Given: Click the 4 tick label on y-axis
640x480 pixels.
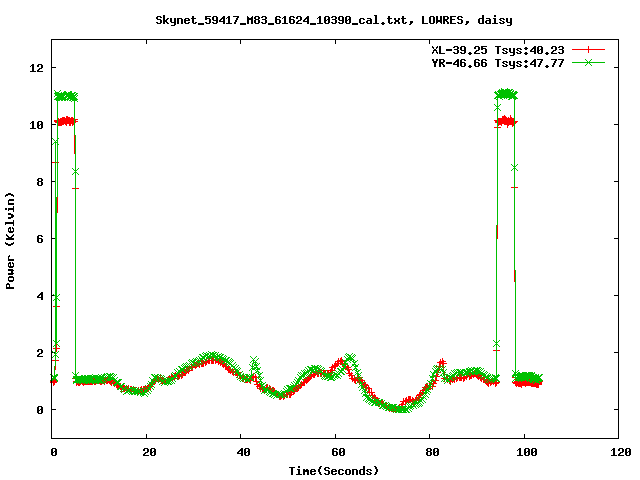Looking at the screenshot, I should [40, 296].
